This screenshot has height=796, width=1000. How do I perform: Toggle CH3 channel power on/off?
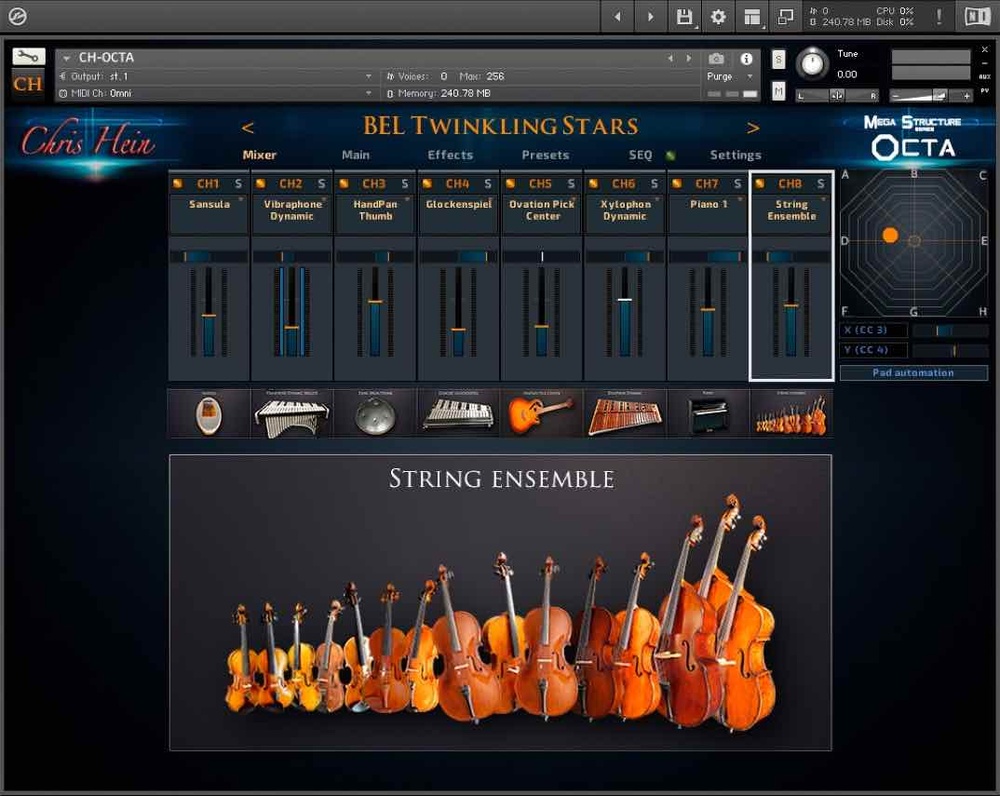pyautogui.click(x=344, y=184)
